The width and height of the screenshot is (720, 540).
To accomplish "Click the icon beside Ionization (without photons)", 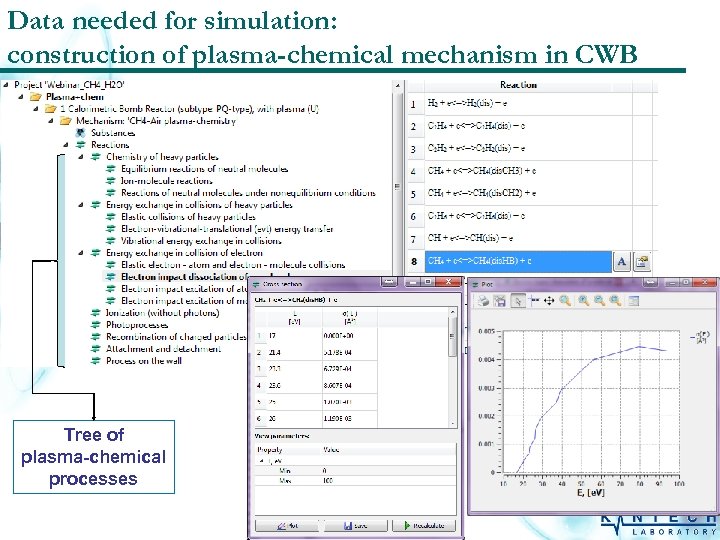I will point(96,313).
